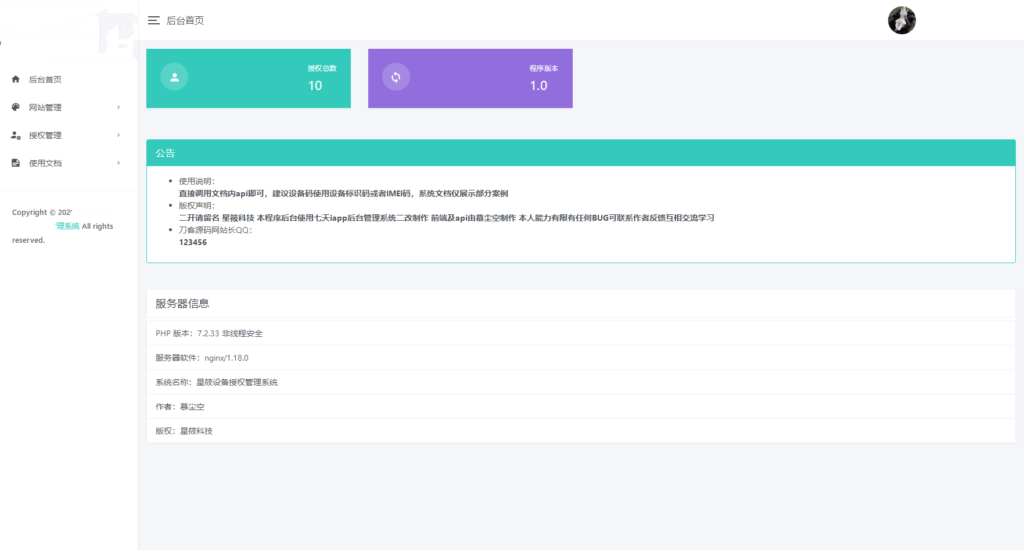Open the user avatar menu
Image resolution: width=1024 pixels, height=550 pixels.
tap(901, 20)
